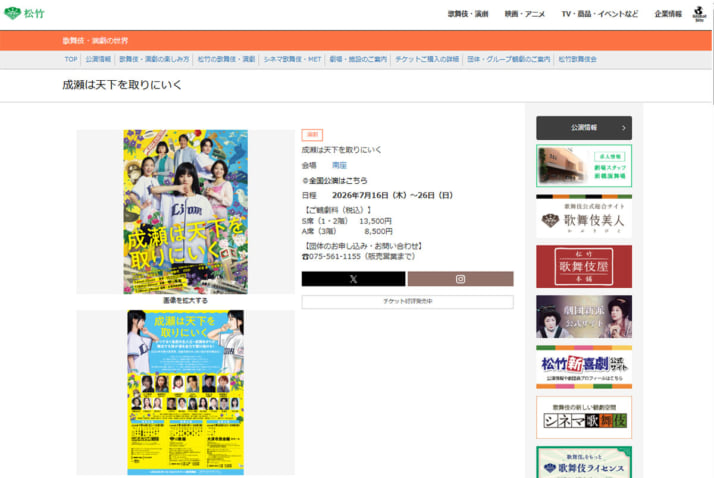The image size is (714, 478).
Task: Open the 歌舞伎ライセンス sidebar banner
Action: [x=584, y=462]
